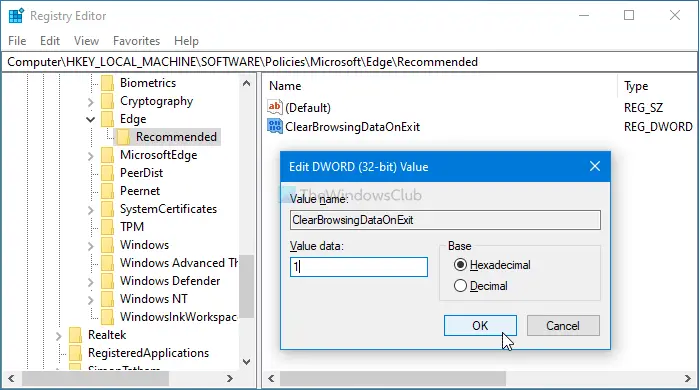Image resolution: width=700 pixels, height=390 pixels.
Task: Select the RegisteredApplications folder icon
Action: 75,353
